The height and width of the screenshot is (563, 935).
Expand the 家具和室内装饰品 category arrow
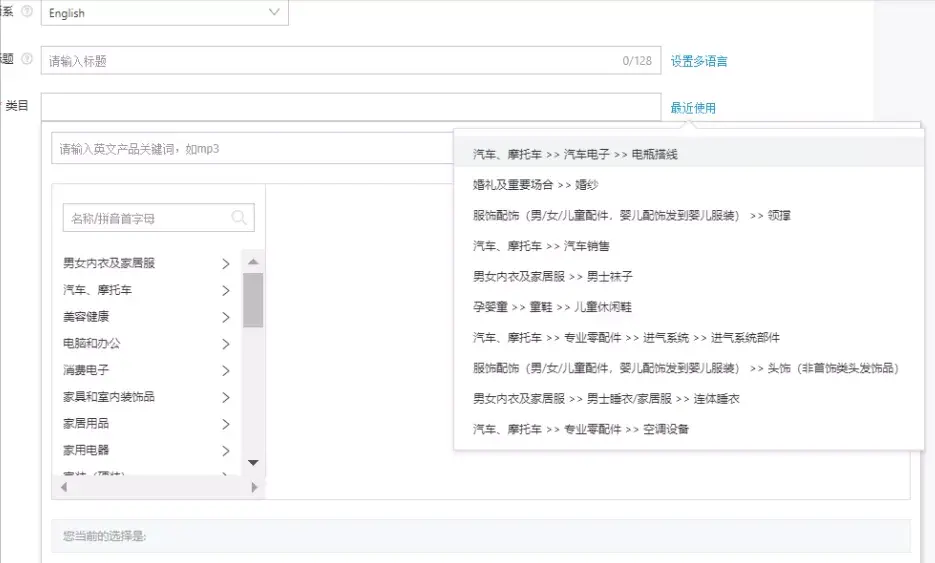(x=225, y=397)
